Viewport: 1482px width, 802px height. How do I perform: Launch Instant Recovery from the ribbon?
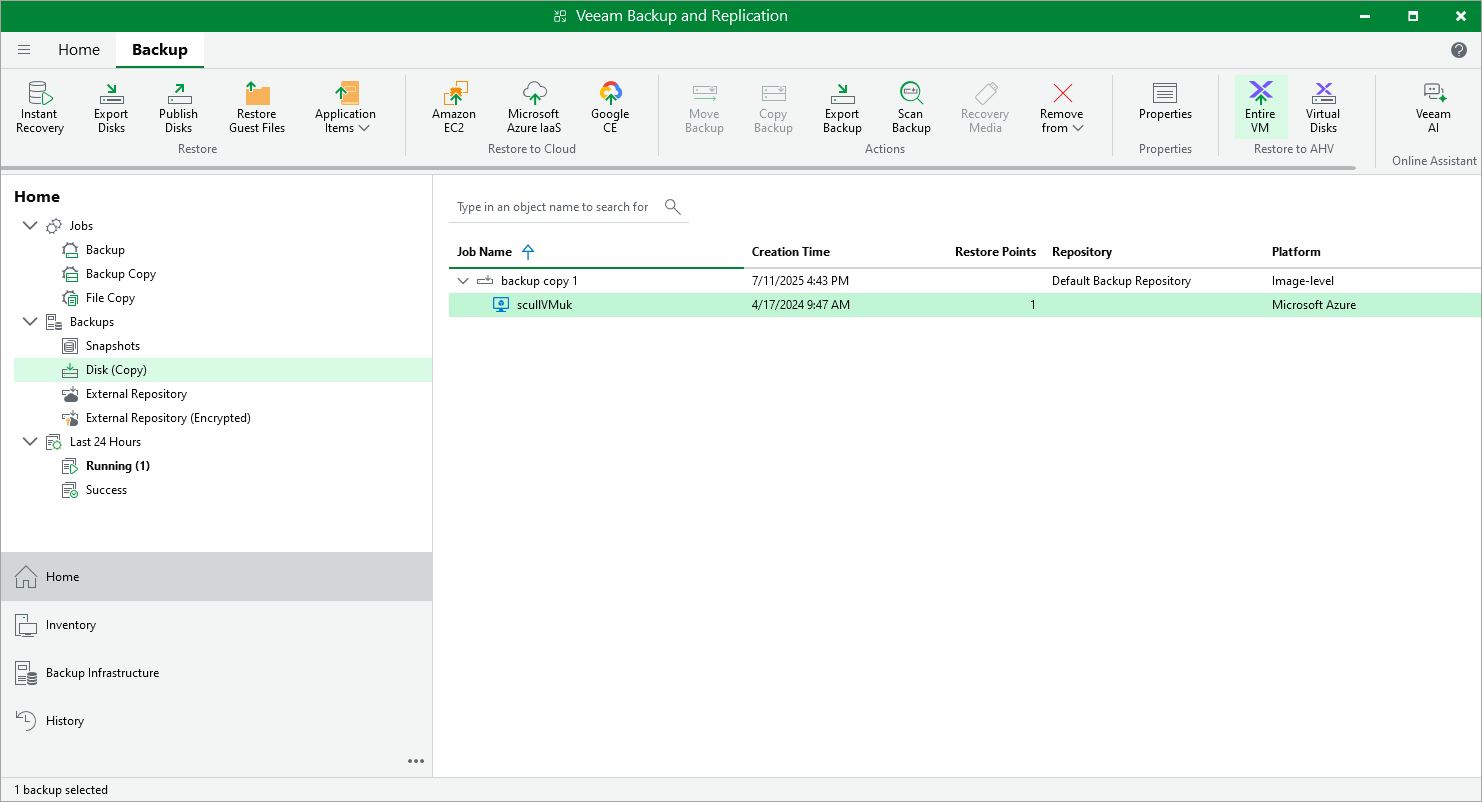(40, 107)
